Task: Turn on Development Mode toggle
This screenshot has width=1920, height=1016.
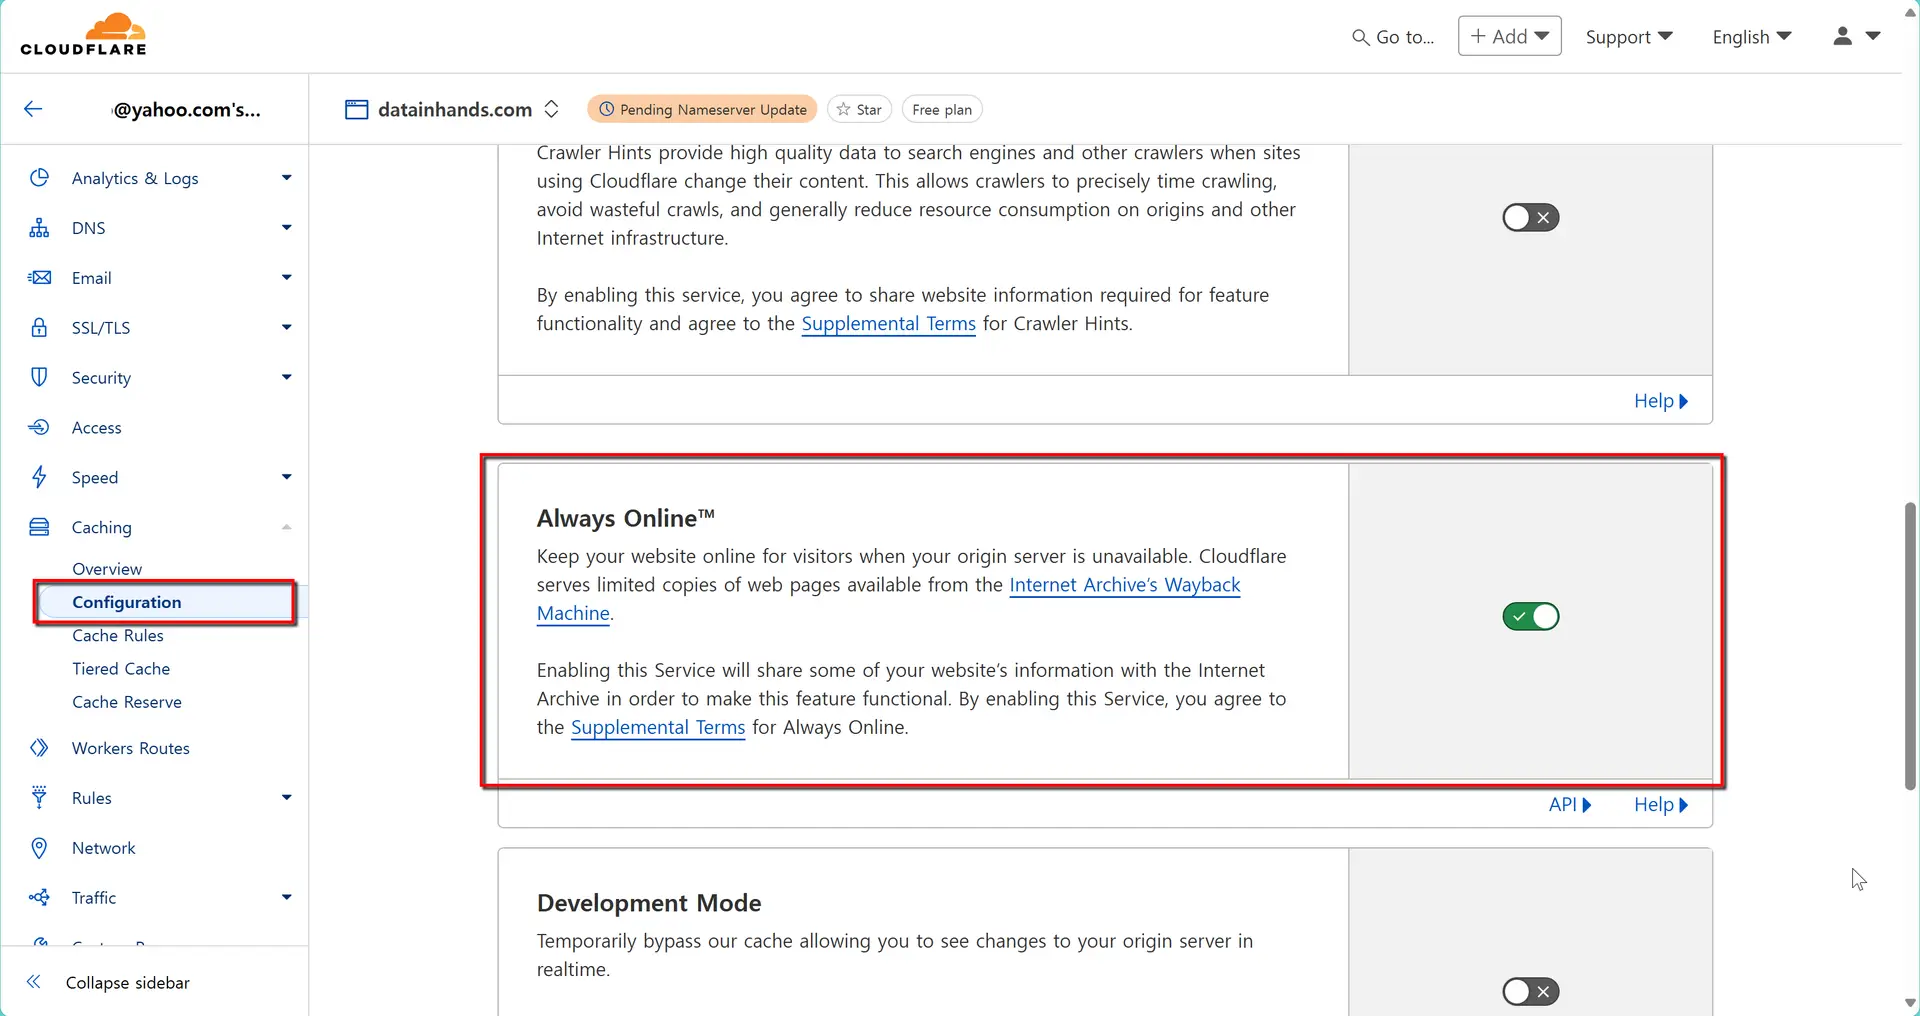Action: 1530,991
